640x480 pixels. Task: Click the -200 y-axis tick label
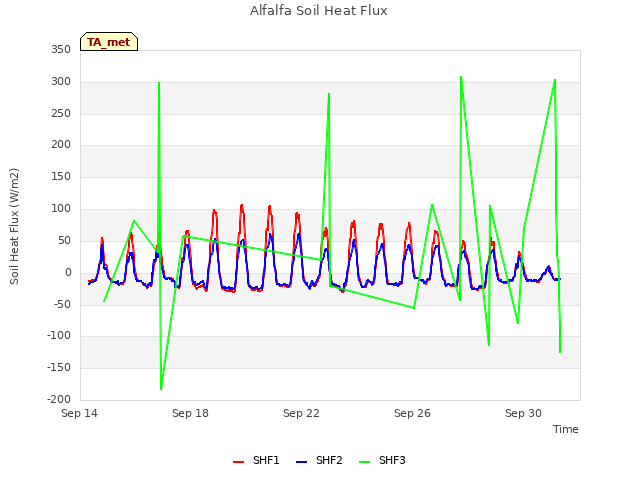pyautogui.click(x=59, y=400)
